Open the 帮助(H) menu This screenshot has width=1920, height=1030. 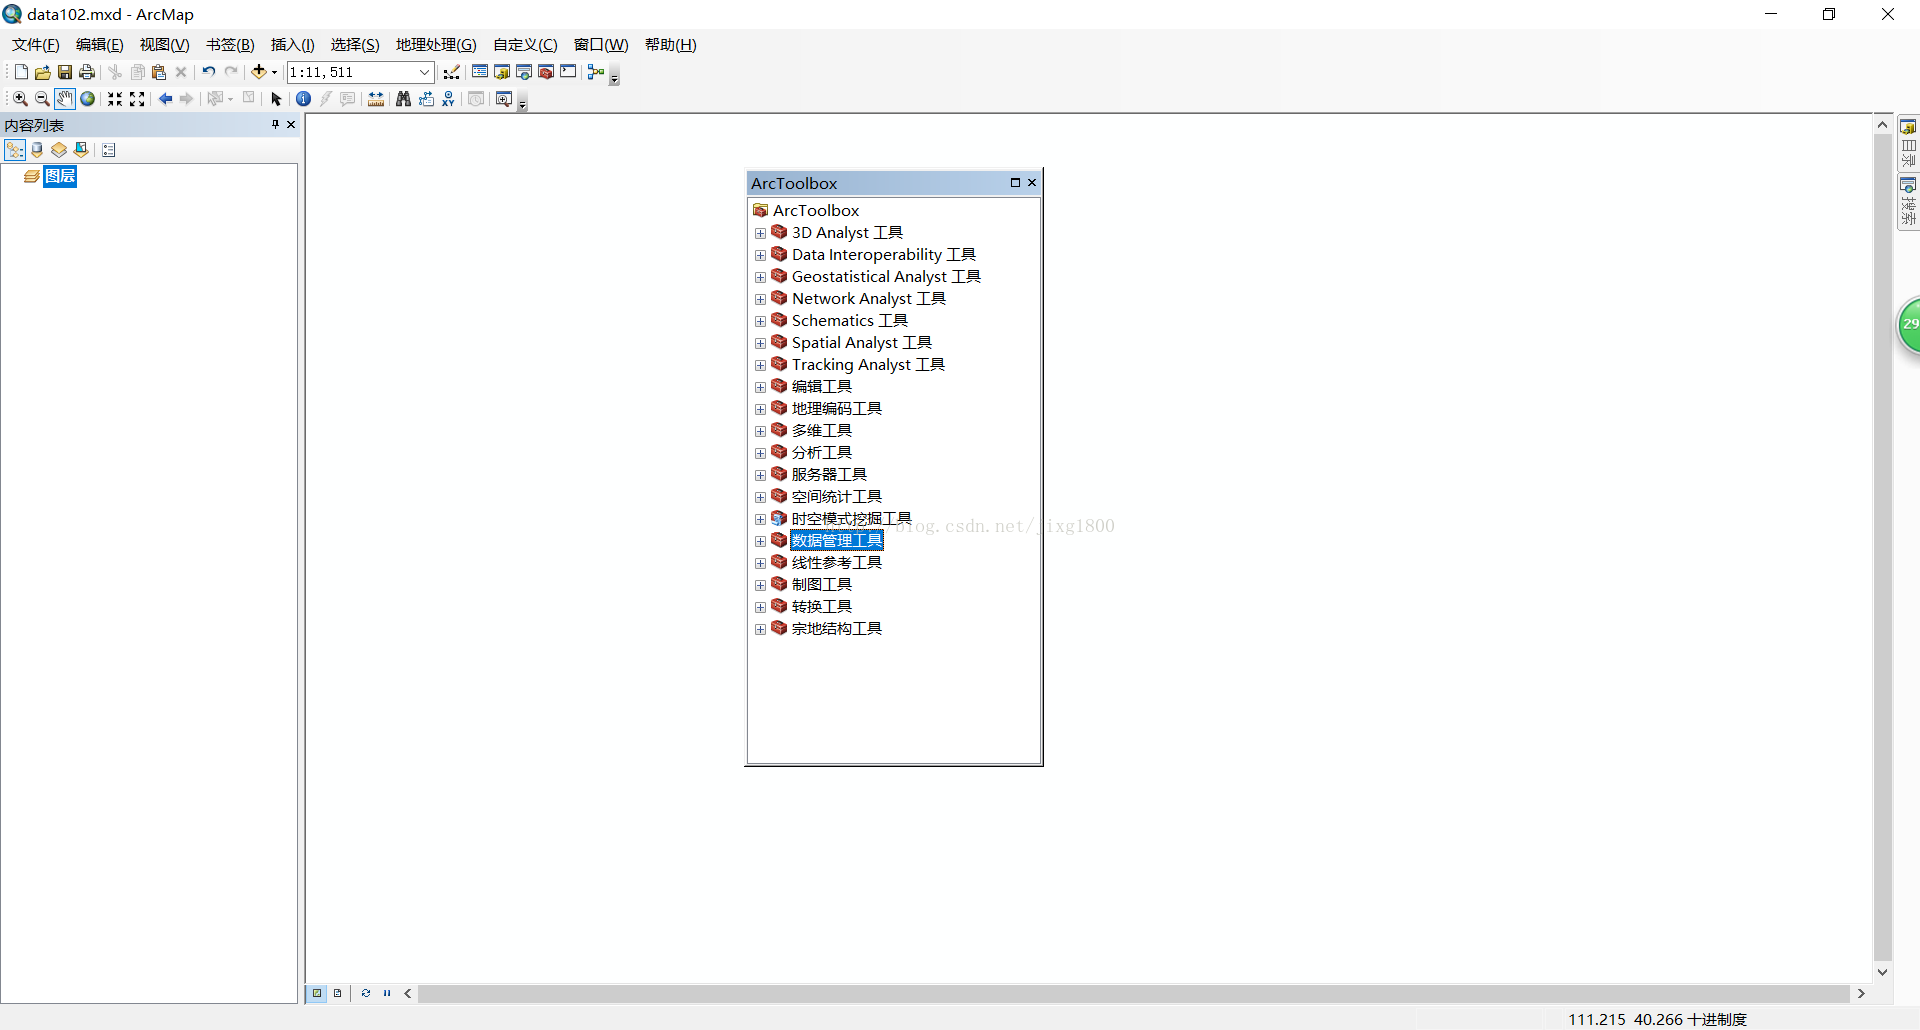pos(671,45)
